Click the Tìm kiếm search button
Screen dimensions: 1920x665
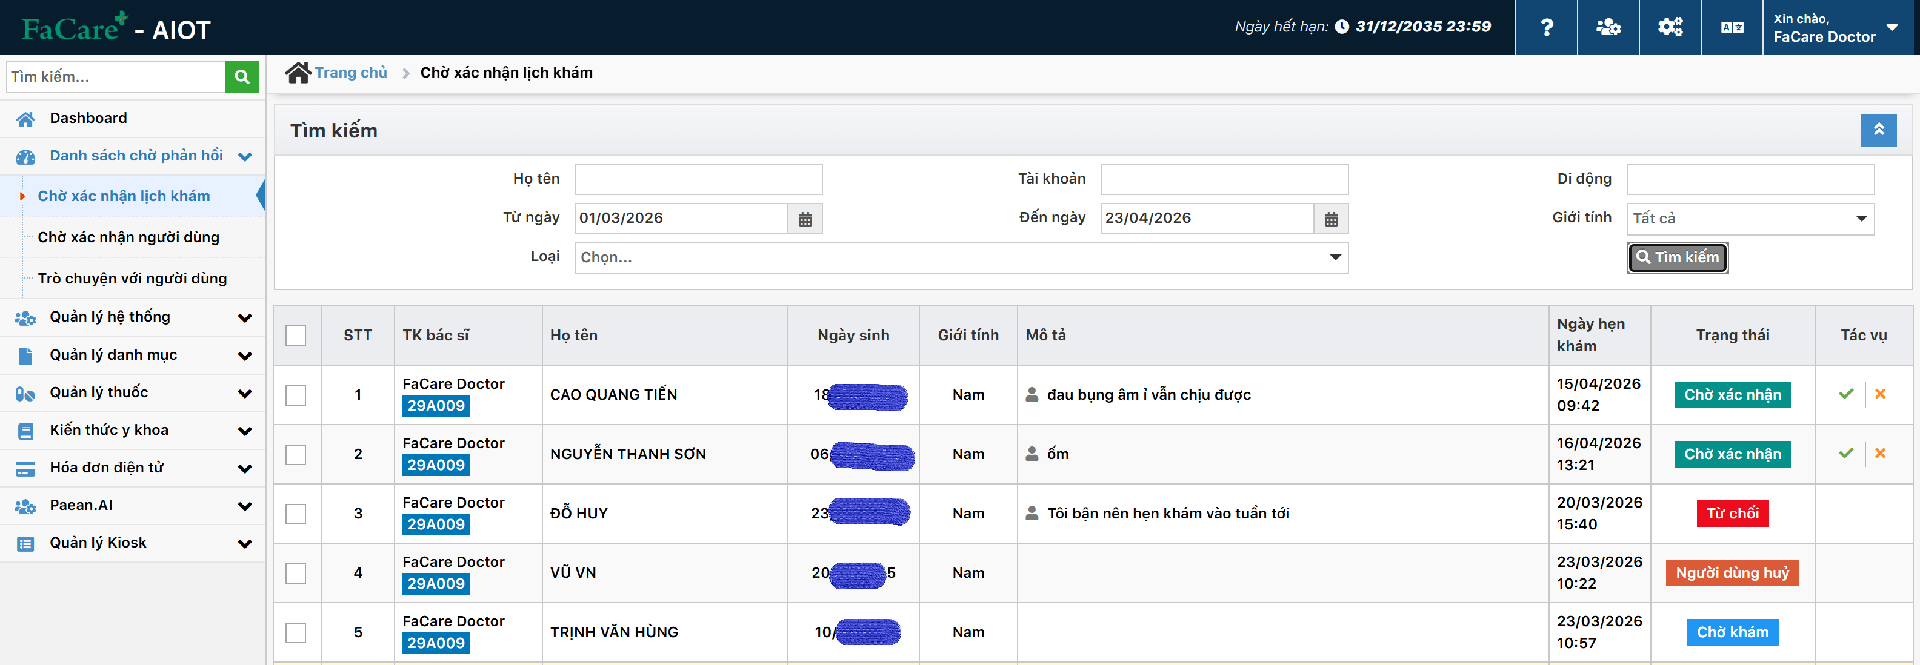[1678, 258]
